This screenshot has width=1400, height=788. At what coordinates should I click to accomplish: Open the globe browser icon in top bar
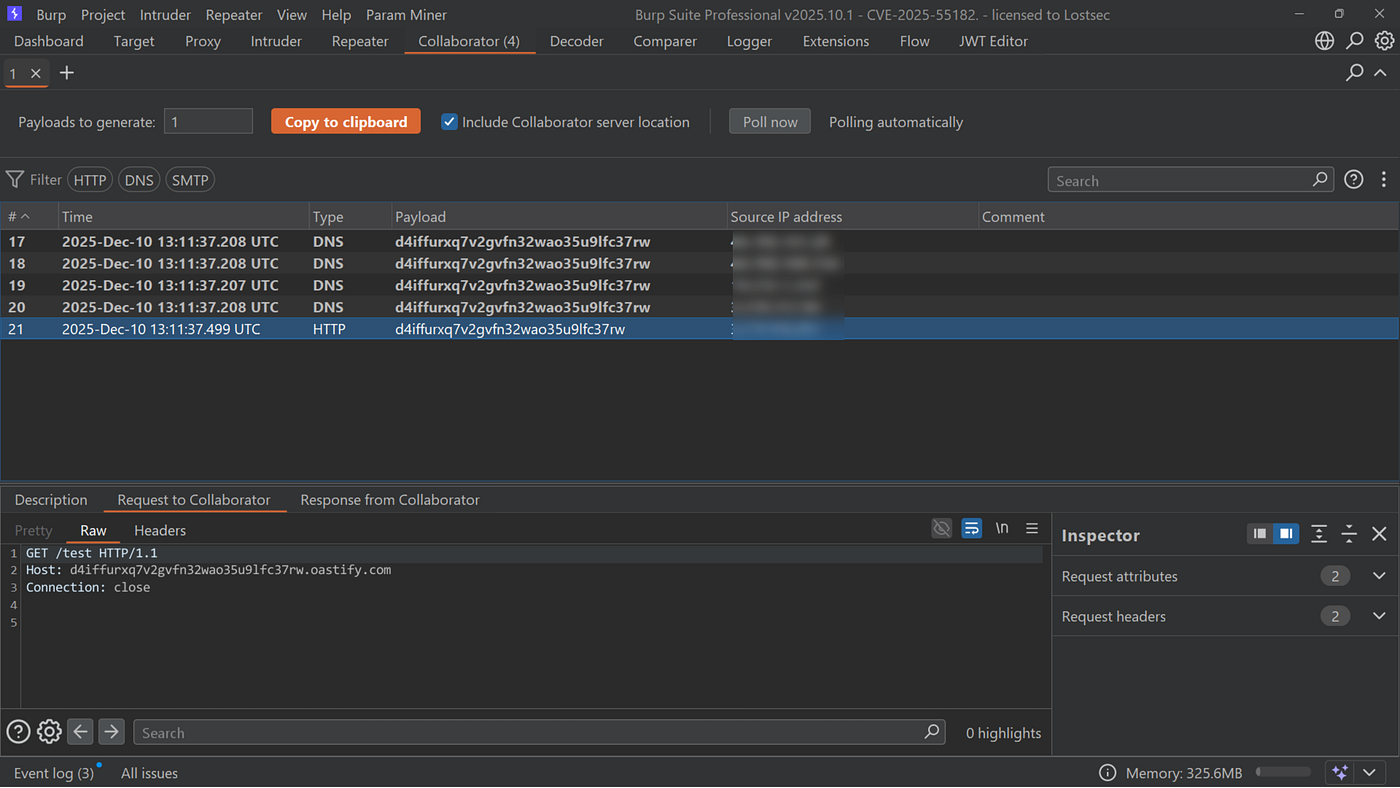click(1324, 41)
